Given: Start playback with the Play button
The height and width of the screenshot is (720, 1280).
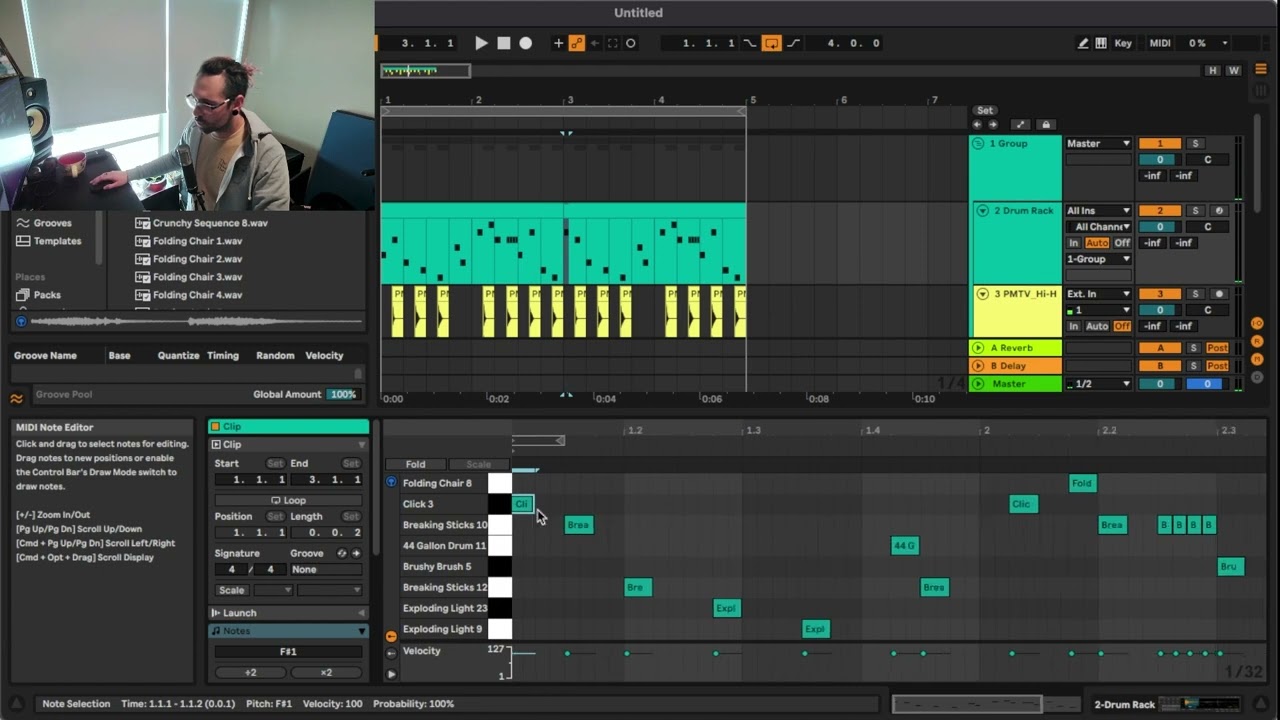Looking at the screenshot, I should (x=481, y=43).
